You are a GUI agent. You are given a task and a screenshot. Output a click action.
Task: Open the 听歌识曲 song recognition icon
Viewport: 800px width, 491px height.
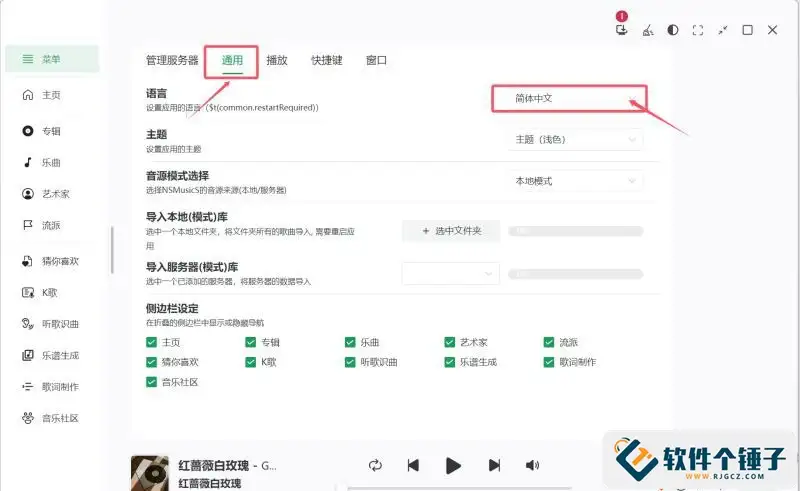[28, 323]
